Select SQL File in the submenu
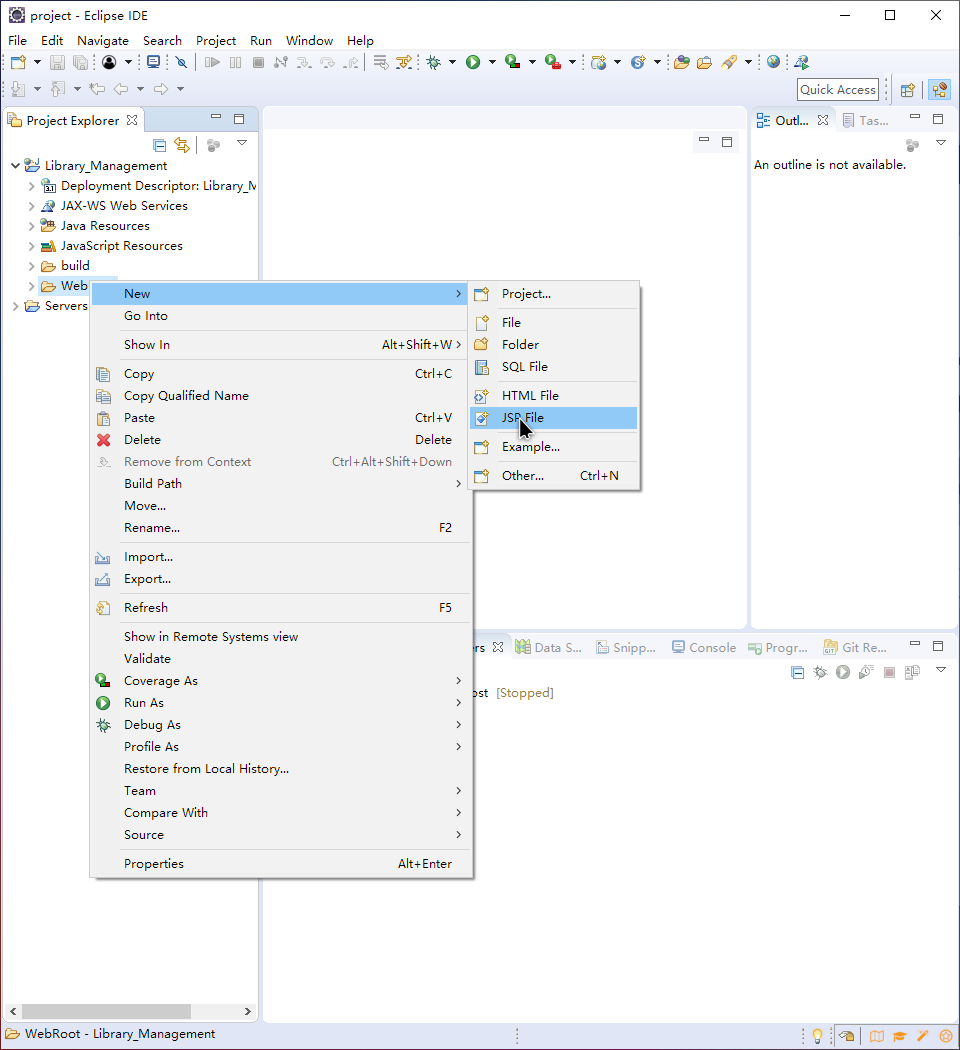The height and width of the screenshot is (1050, 960). click(554, 367)
